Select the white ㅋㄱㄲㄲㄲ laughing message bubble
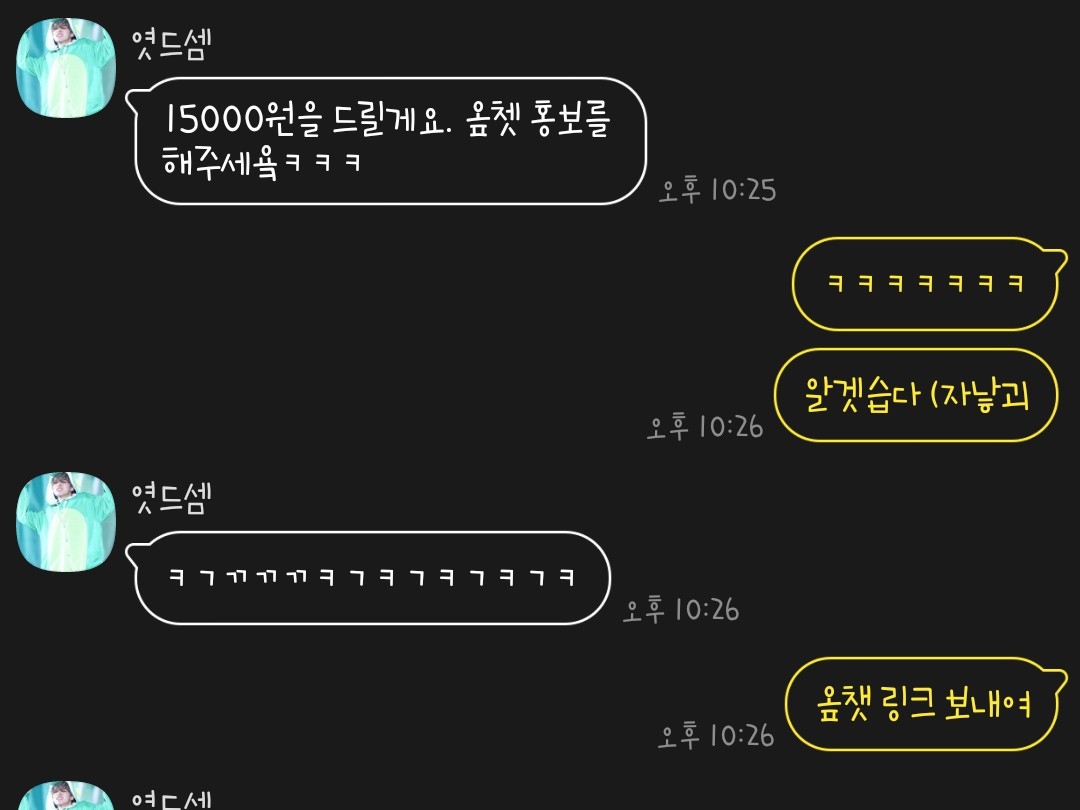The image size is (1080, 810). click(368, 578)
